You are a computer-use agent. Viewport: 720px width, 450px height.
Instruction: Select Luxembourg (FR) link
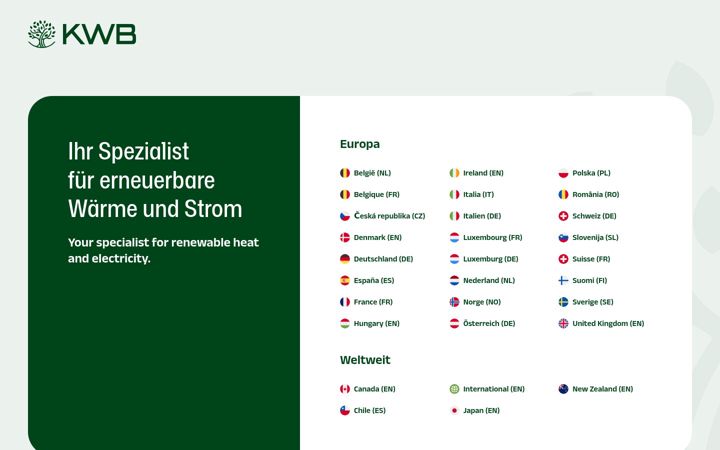point(493,238)
